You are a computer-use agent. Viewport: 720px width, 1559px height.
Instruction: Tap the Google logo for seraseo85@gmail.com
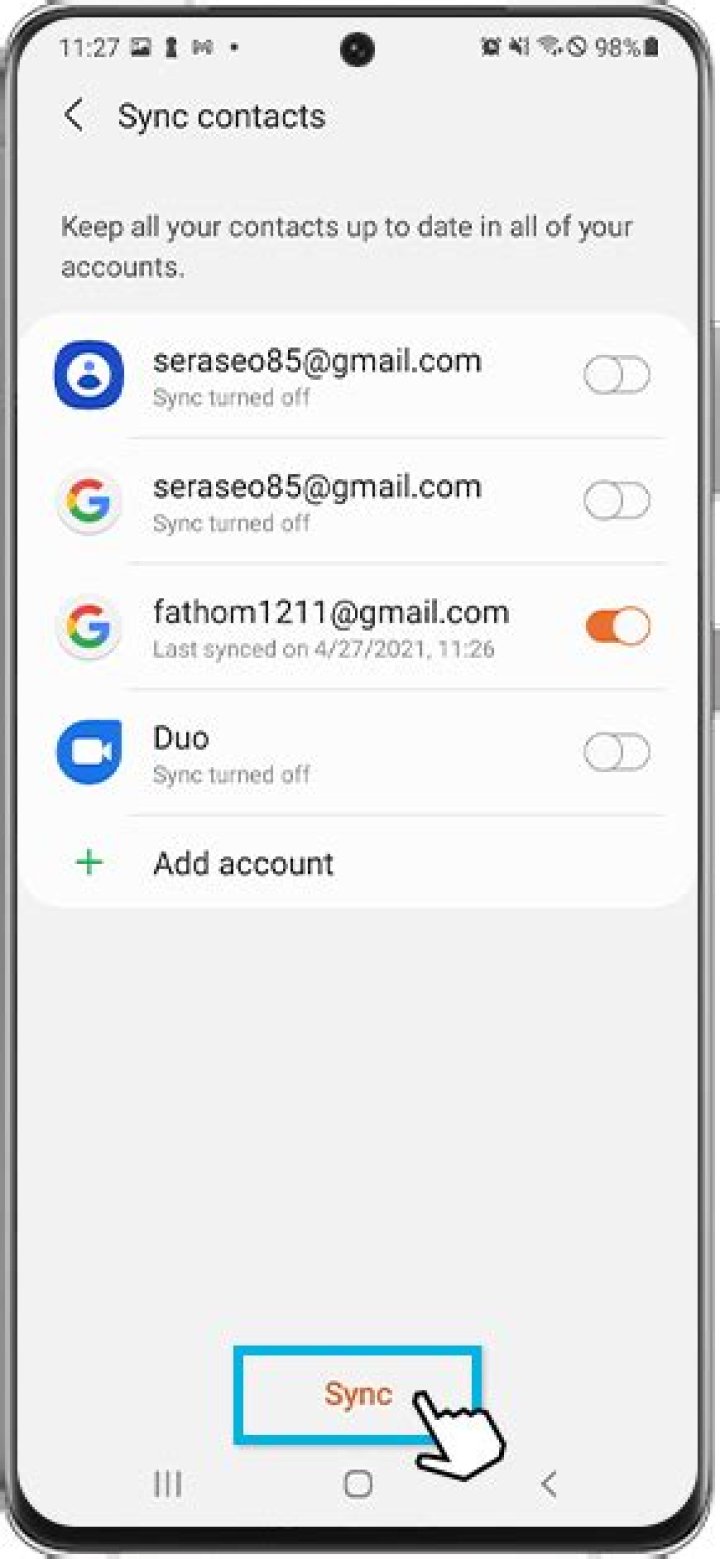[89, 501]
